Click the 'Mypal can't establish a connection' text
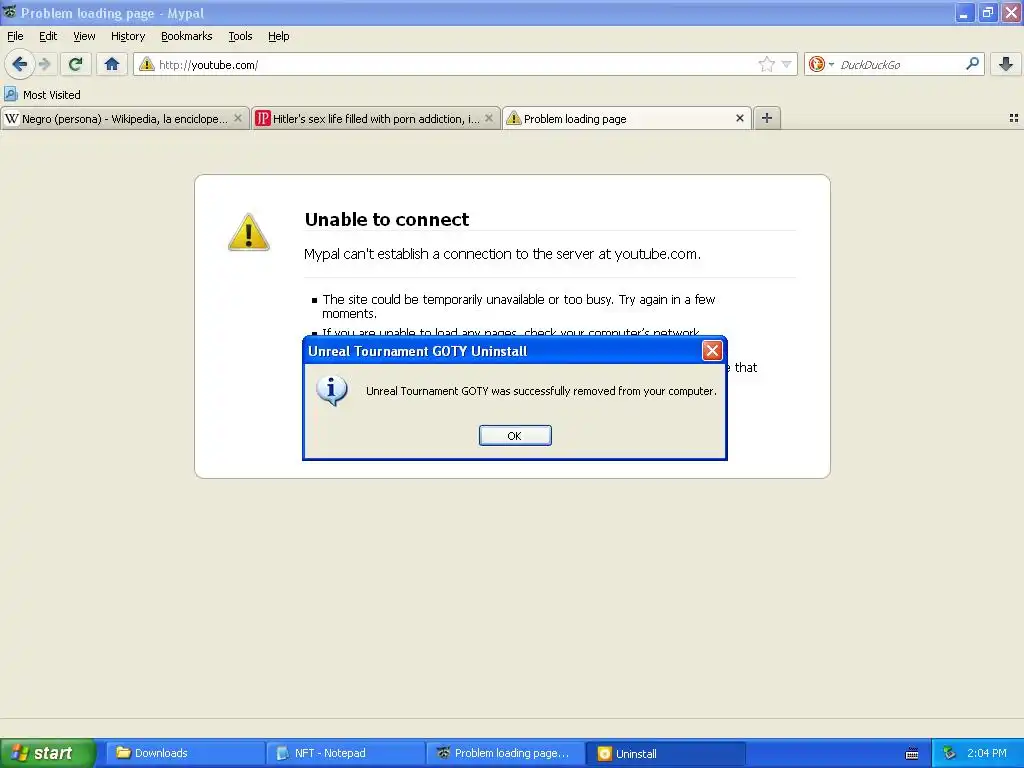The image size is (1024, 768). pyautogui.click(x=502, y=254)
